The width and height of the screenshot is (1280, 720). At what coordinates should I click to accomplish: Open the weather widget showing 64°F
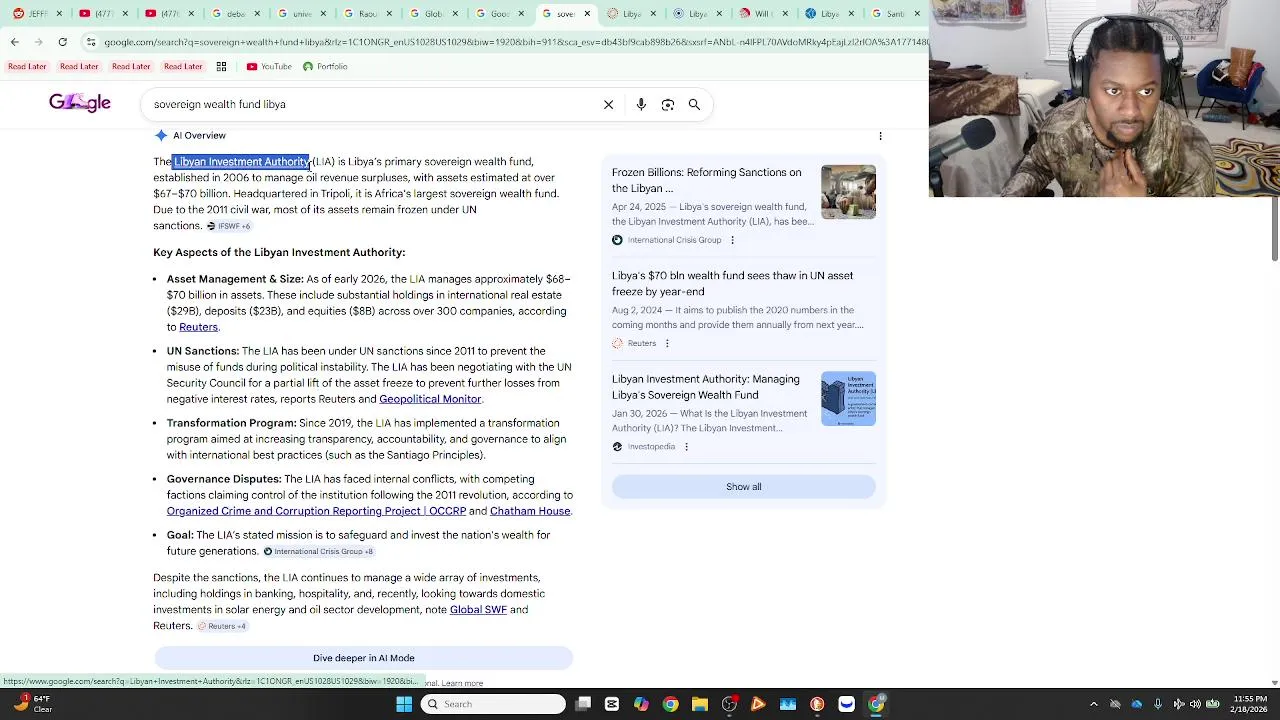click(33, 704)
